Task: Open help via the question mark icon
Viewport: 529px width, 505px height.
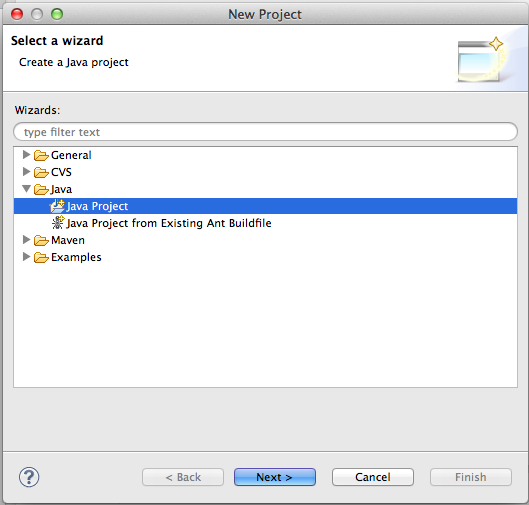Action: pyautogui.click(x=29, y=477)
